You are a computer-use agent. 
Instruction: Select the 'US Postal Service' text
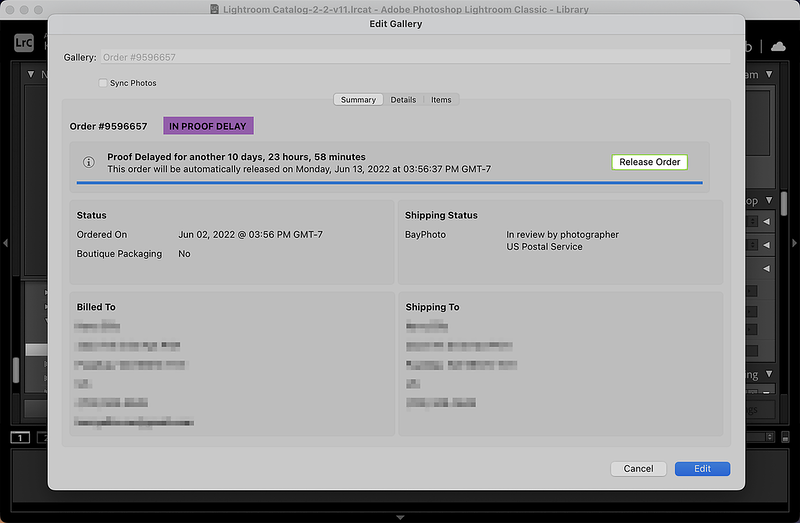click(x=544, y=247)
